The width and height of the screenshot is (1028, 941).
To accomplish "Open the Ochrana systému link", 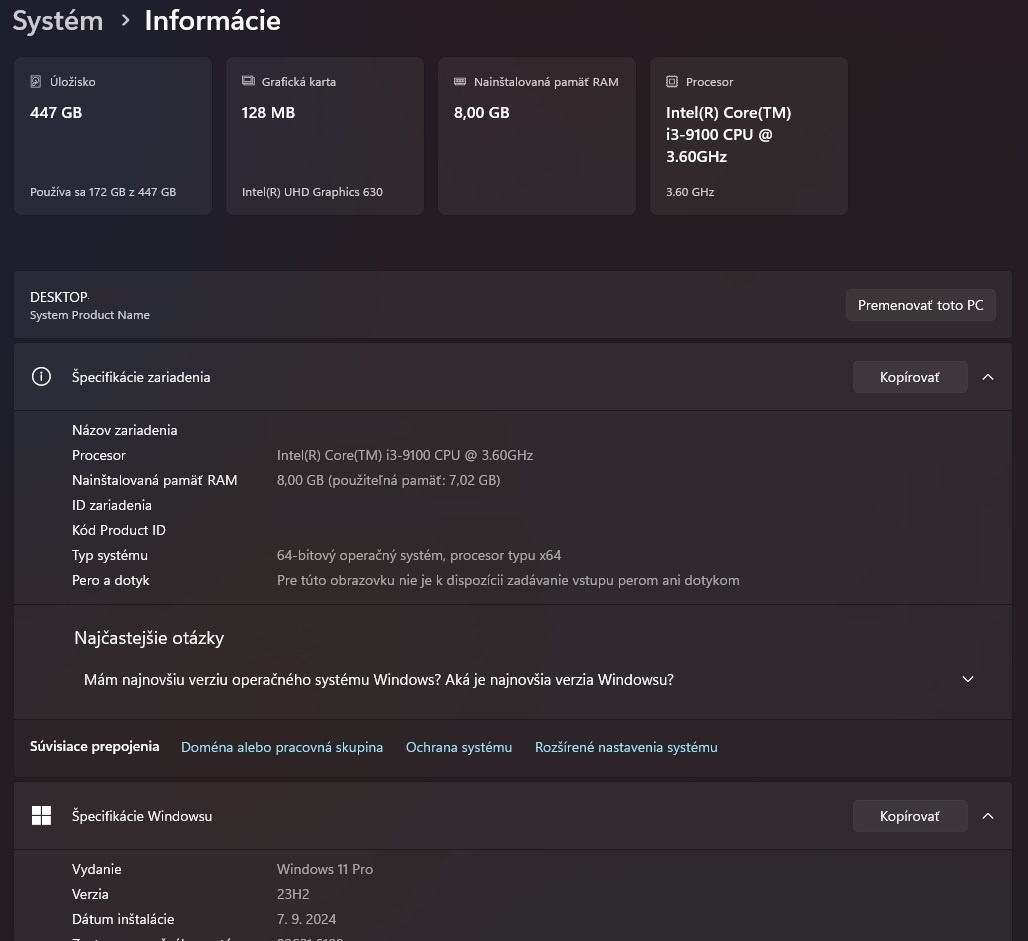I will 459,747.
